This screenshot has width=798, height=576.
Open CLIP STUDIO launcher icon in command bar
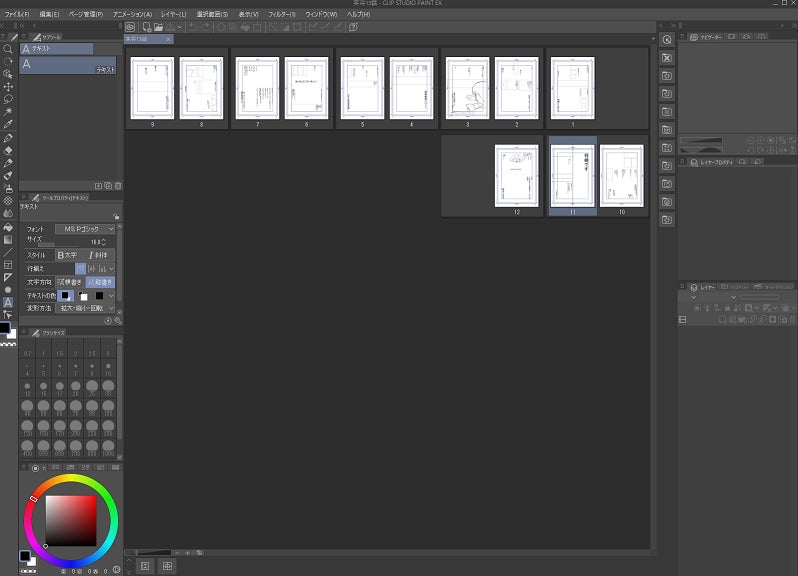[130, 27]
